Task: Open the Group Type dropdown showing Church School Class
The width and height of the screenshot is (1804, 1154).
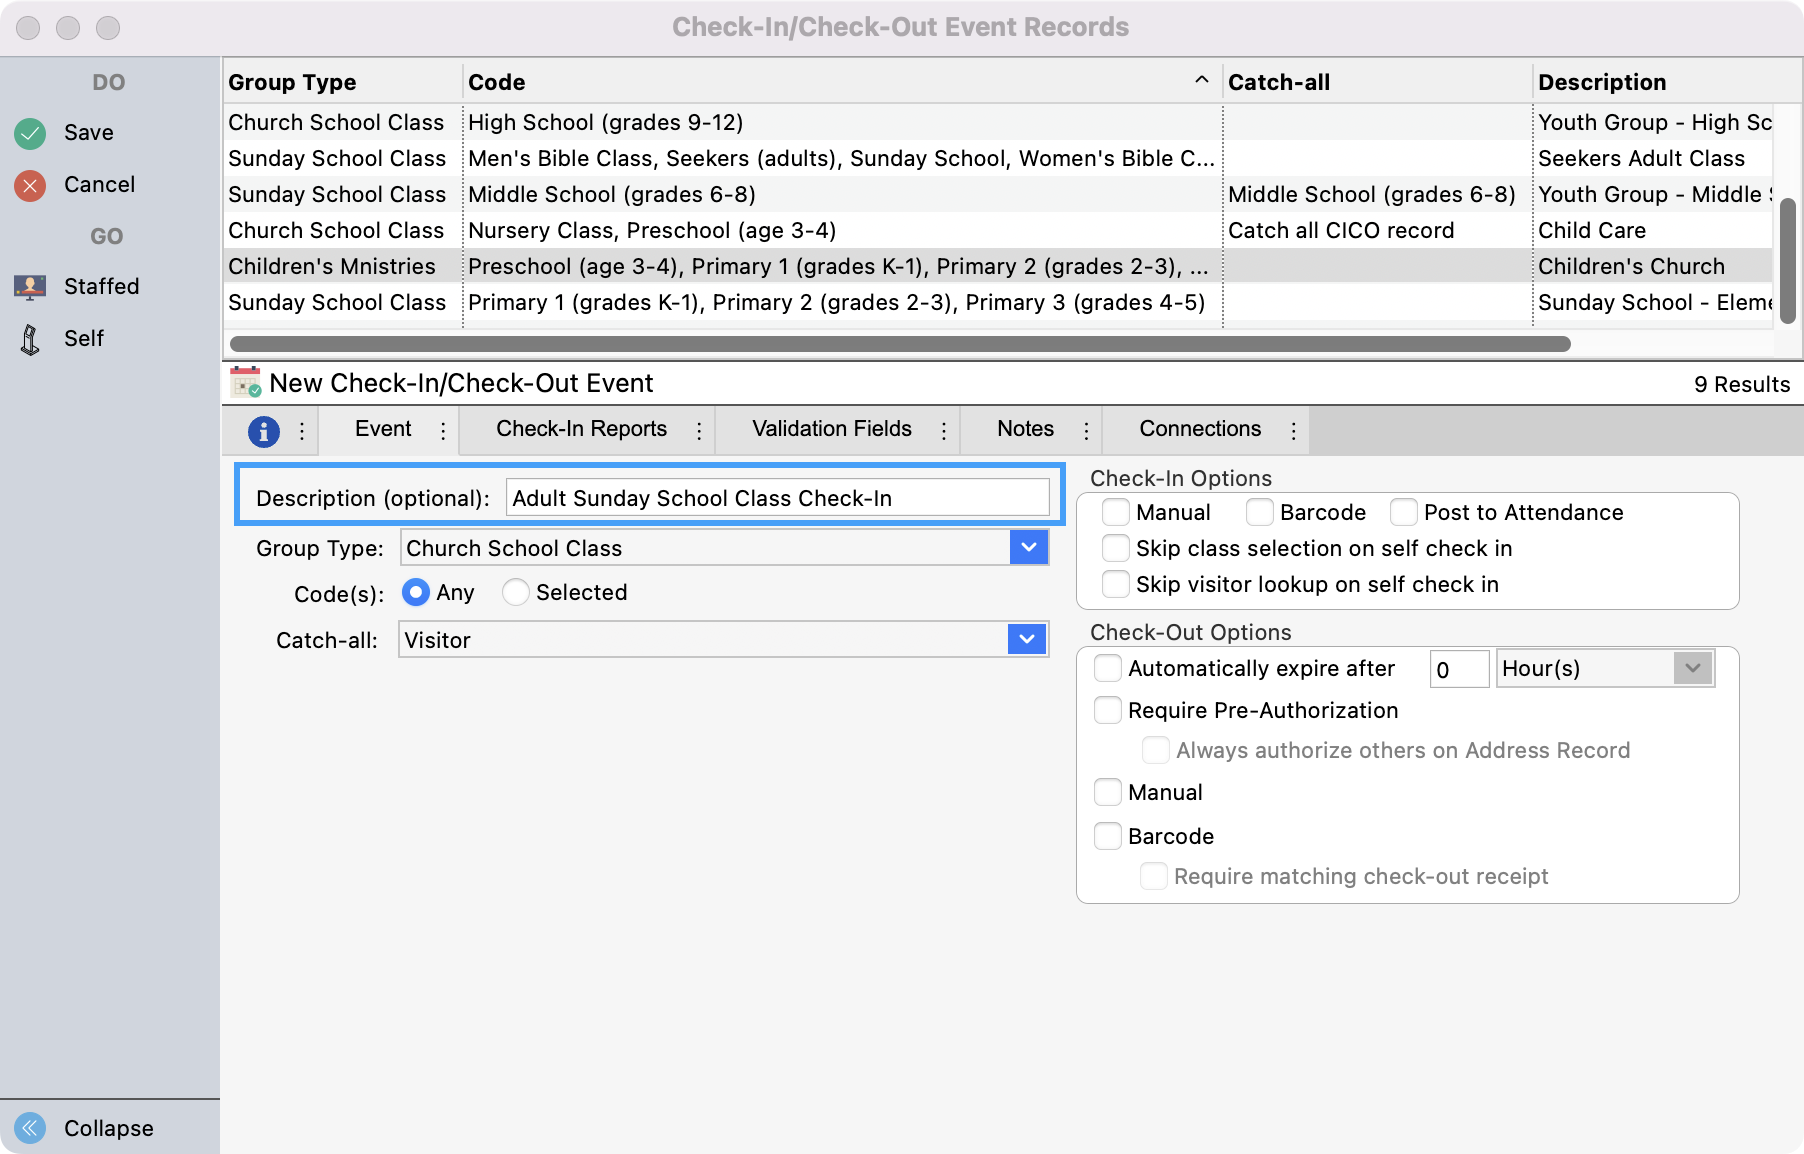Action: point(1028,547)
